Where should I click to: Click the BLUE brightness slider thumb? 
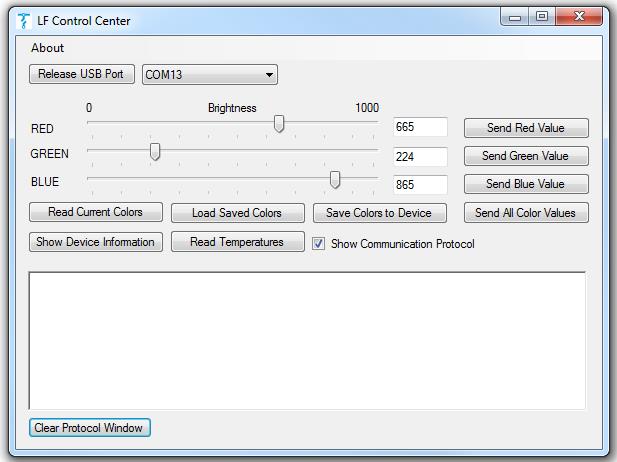335,180
